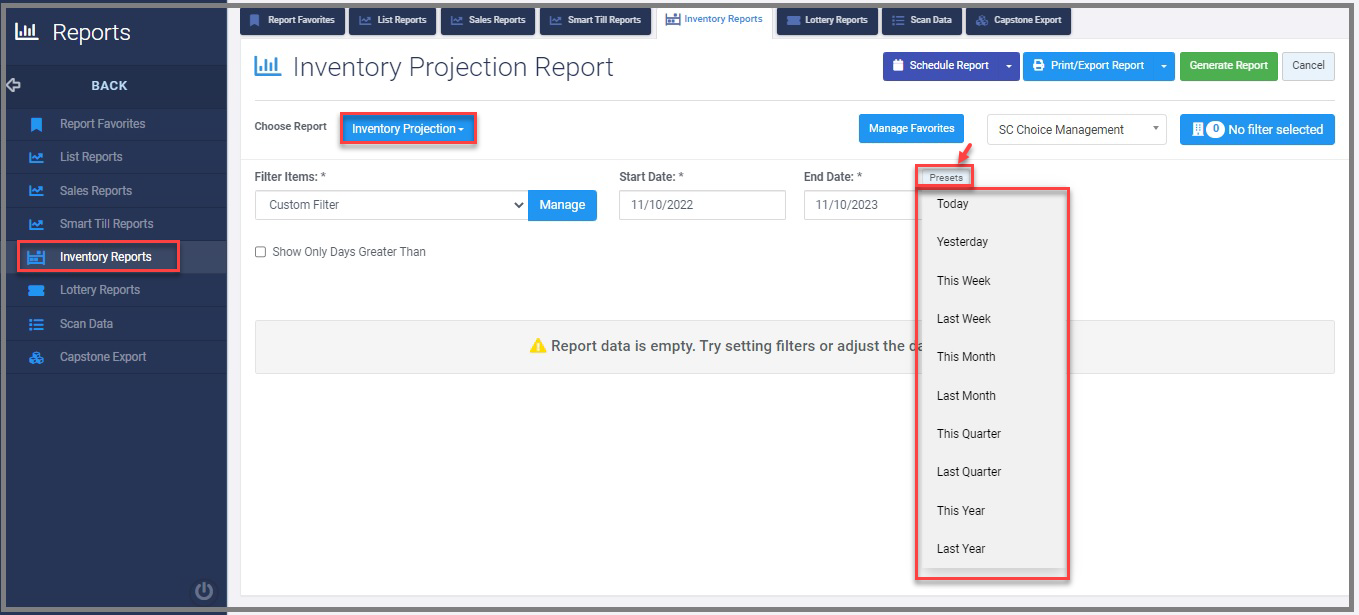Toggle the Presets date dropdown
Image resolution: width=1359 pixels, height=615 pixels.
945,178
